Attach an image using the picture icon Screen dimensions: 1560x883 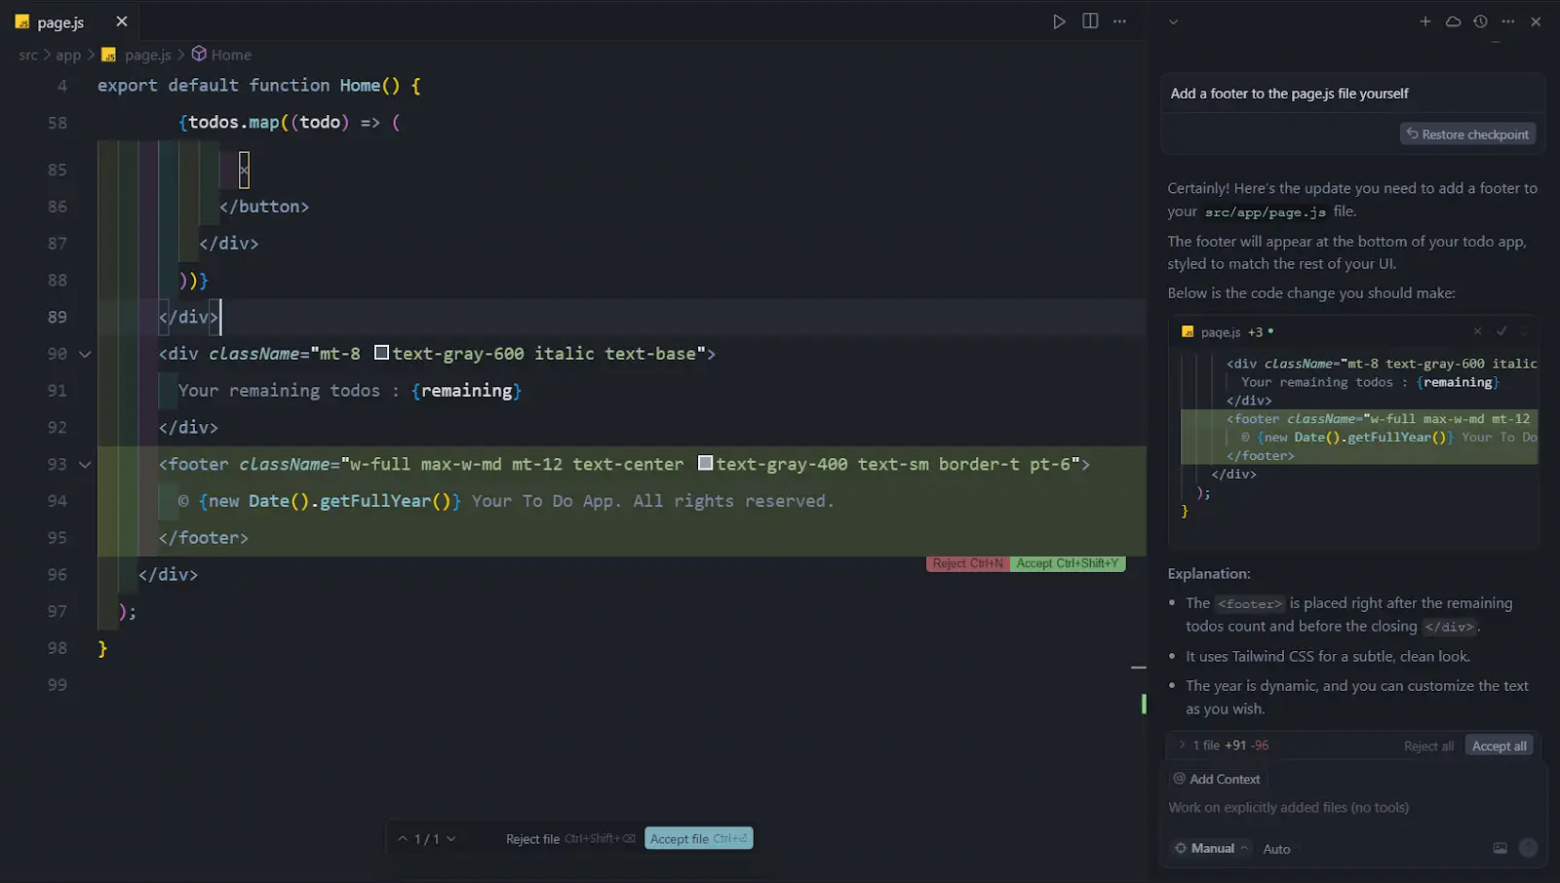1500,848
